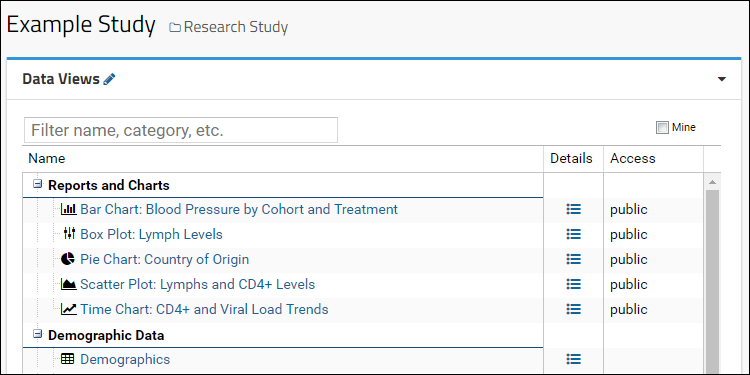Viewport: 750px width, 375px height.
Task: Open details icon for Box Plot row
Action: [x=574, y=234]
